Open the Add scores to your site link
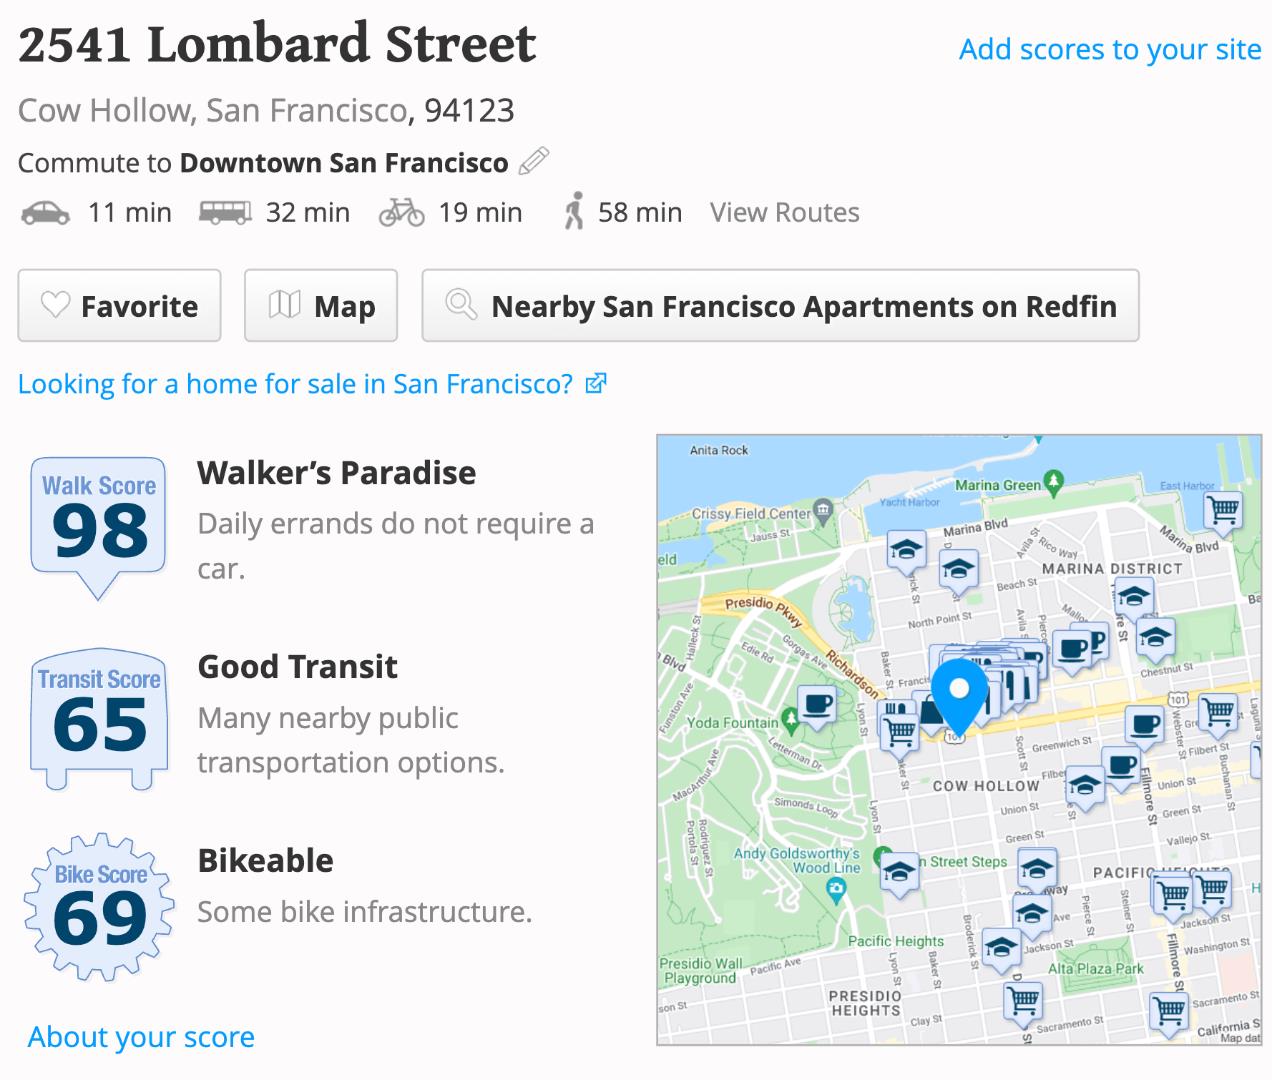 click(x=1110, y=49)
